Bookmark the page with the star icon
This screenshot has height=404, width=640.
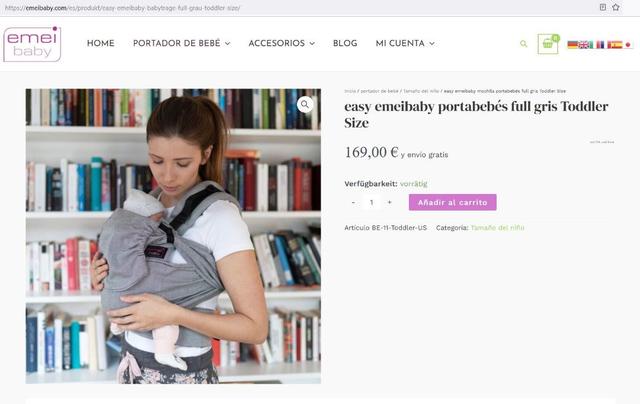[616, 7]
